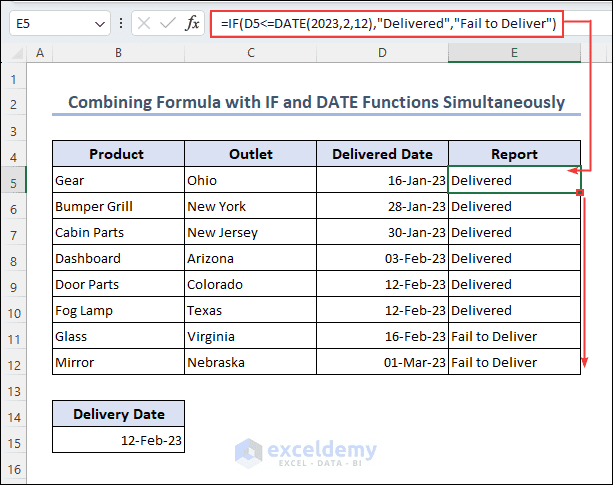Click the '03-Feb-23' date cell

(382, 258)
